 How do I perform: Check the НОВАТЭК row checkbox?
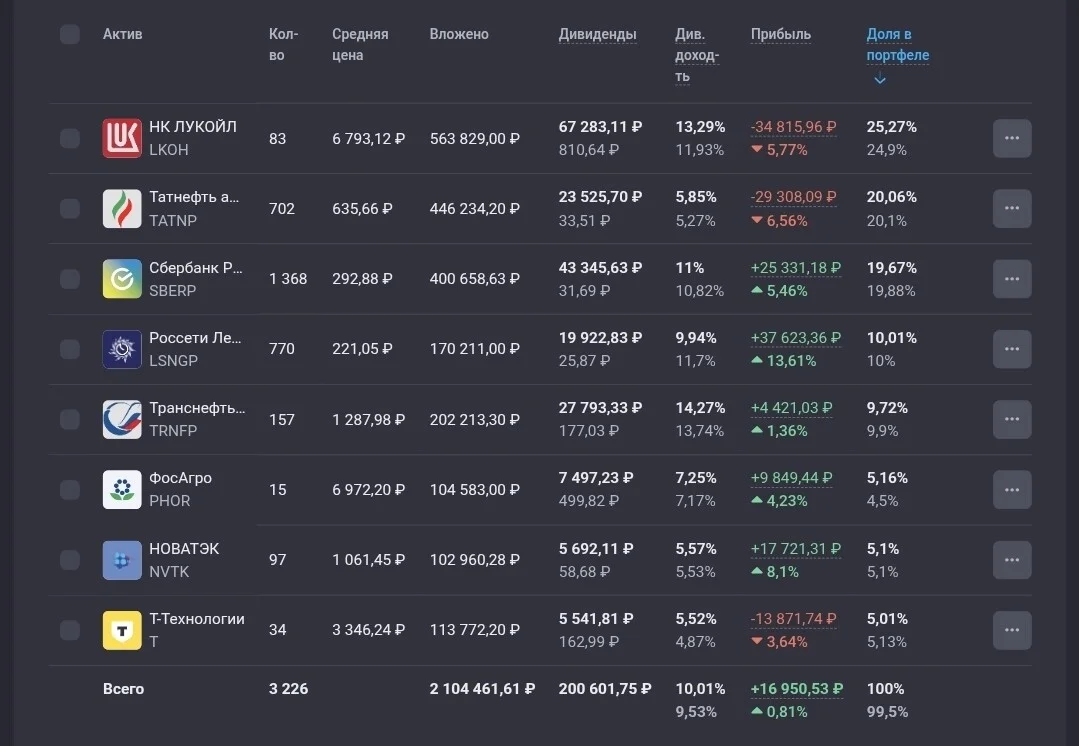[x=70, y=560]
